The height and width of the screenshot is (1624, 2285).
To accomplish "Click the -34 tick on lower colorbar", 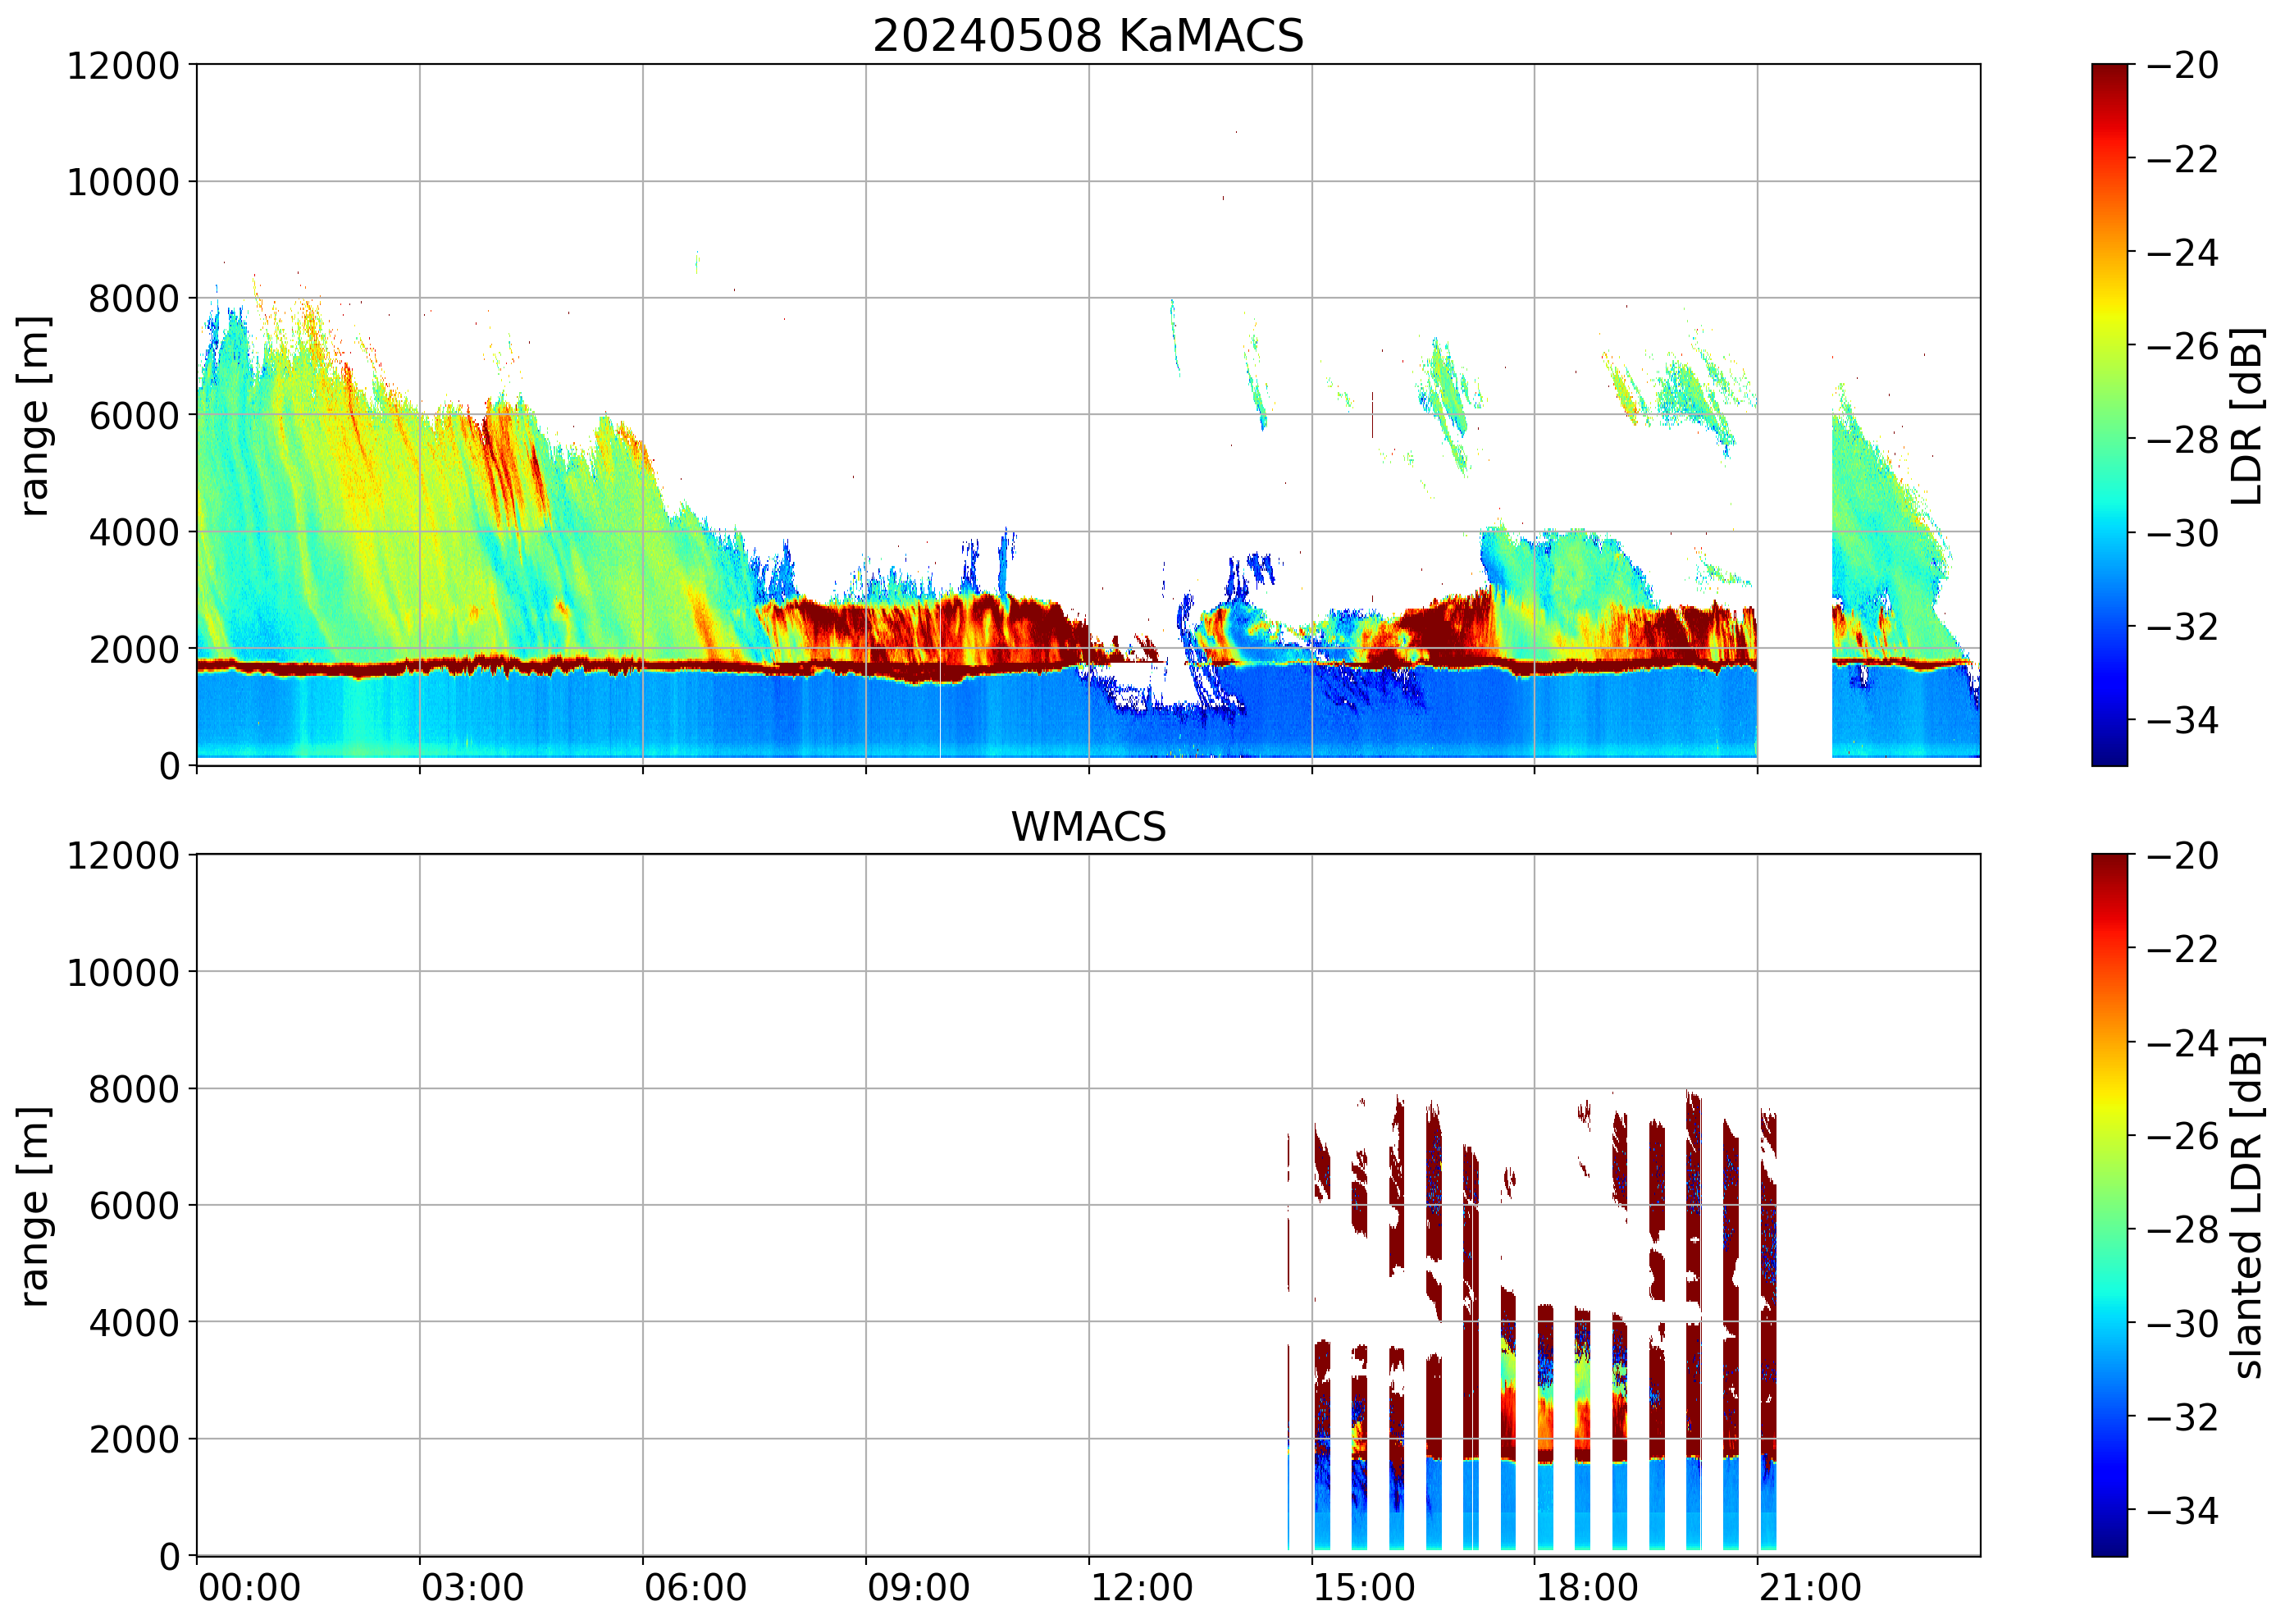I will (2182, 1510).
